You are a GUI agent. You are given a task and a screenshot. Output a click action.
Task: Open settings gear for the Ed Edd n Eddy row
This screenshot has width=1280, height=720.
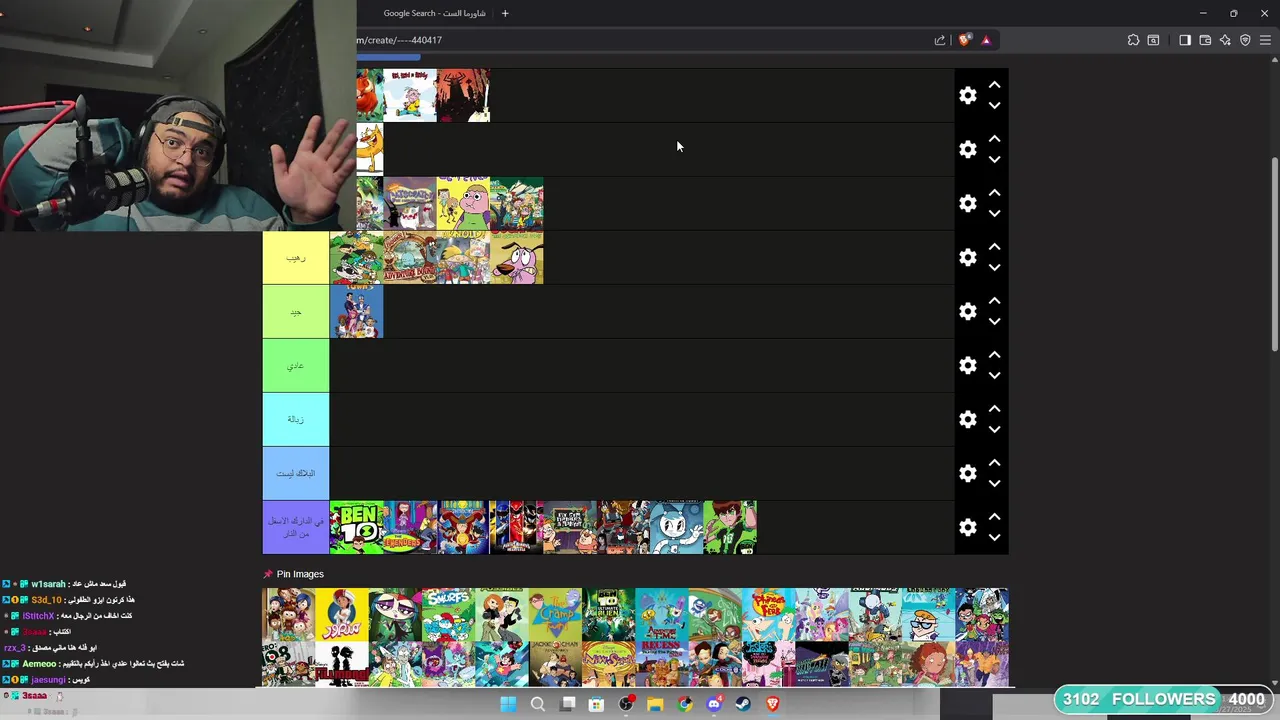point(967,95)
